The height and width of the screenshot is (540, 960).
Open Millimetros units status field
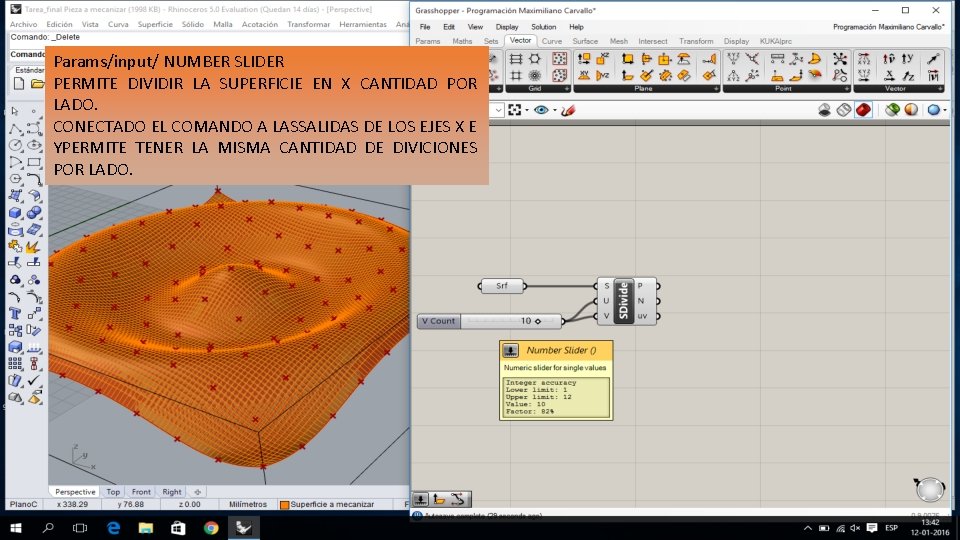pos(248,504)
